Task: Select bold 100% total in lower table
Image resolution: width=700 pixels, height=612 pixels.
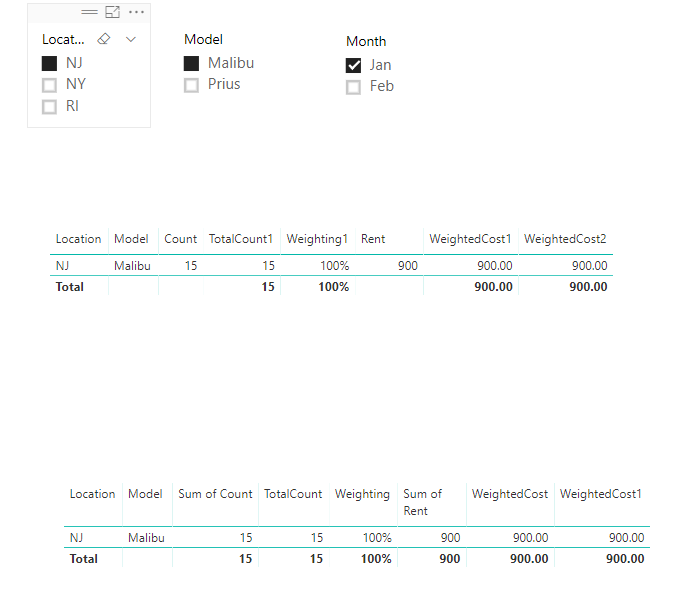Action: click(x=376, y=558)
